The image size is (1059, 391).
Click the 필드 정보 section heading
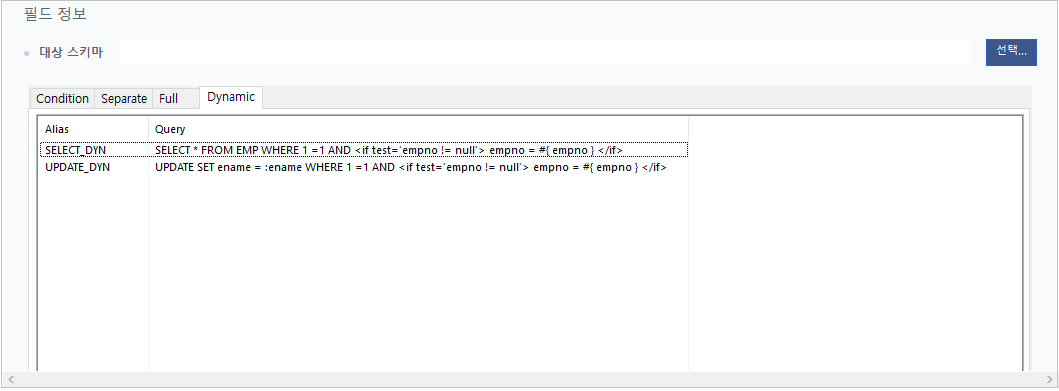click(x=55, y=14)
